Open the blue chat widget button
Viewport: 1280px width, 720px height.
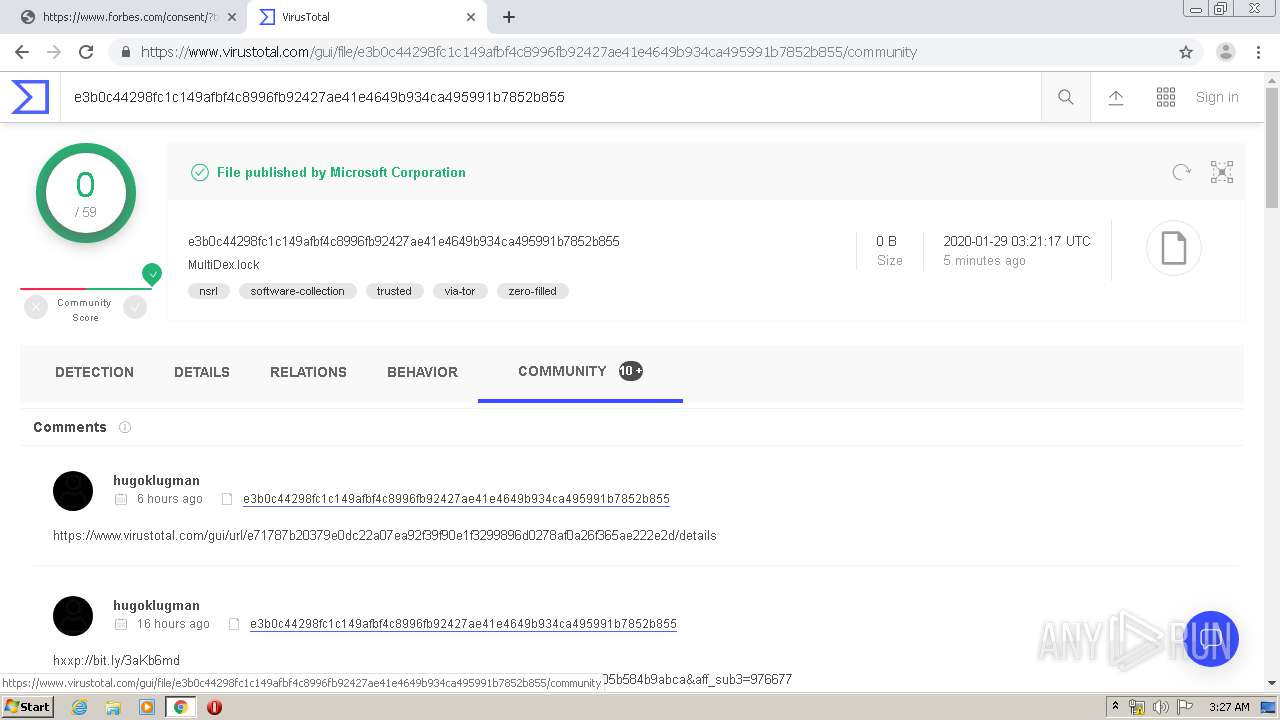[x=1211, y=639]
